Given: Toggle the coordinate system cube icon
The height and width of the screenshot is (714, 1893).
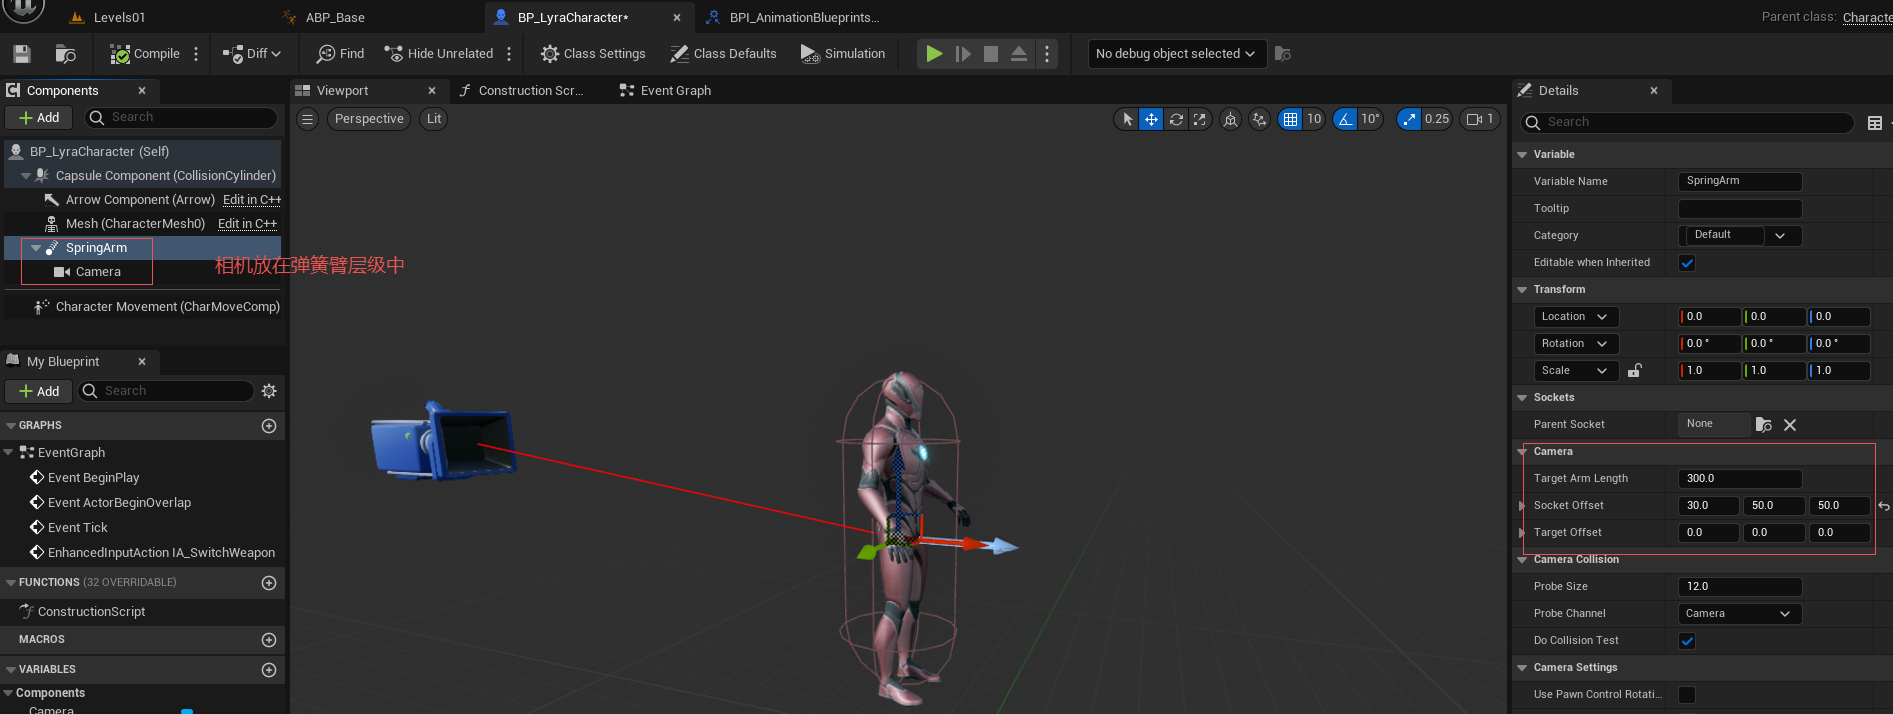Looking at the screenshot, I should click(x=1231, y=119).
